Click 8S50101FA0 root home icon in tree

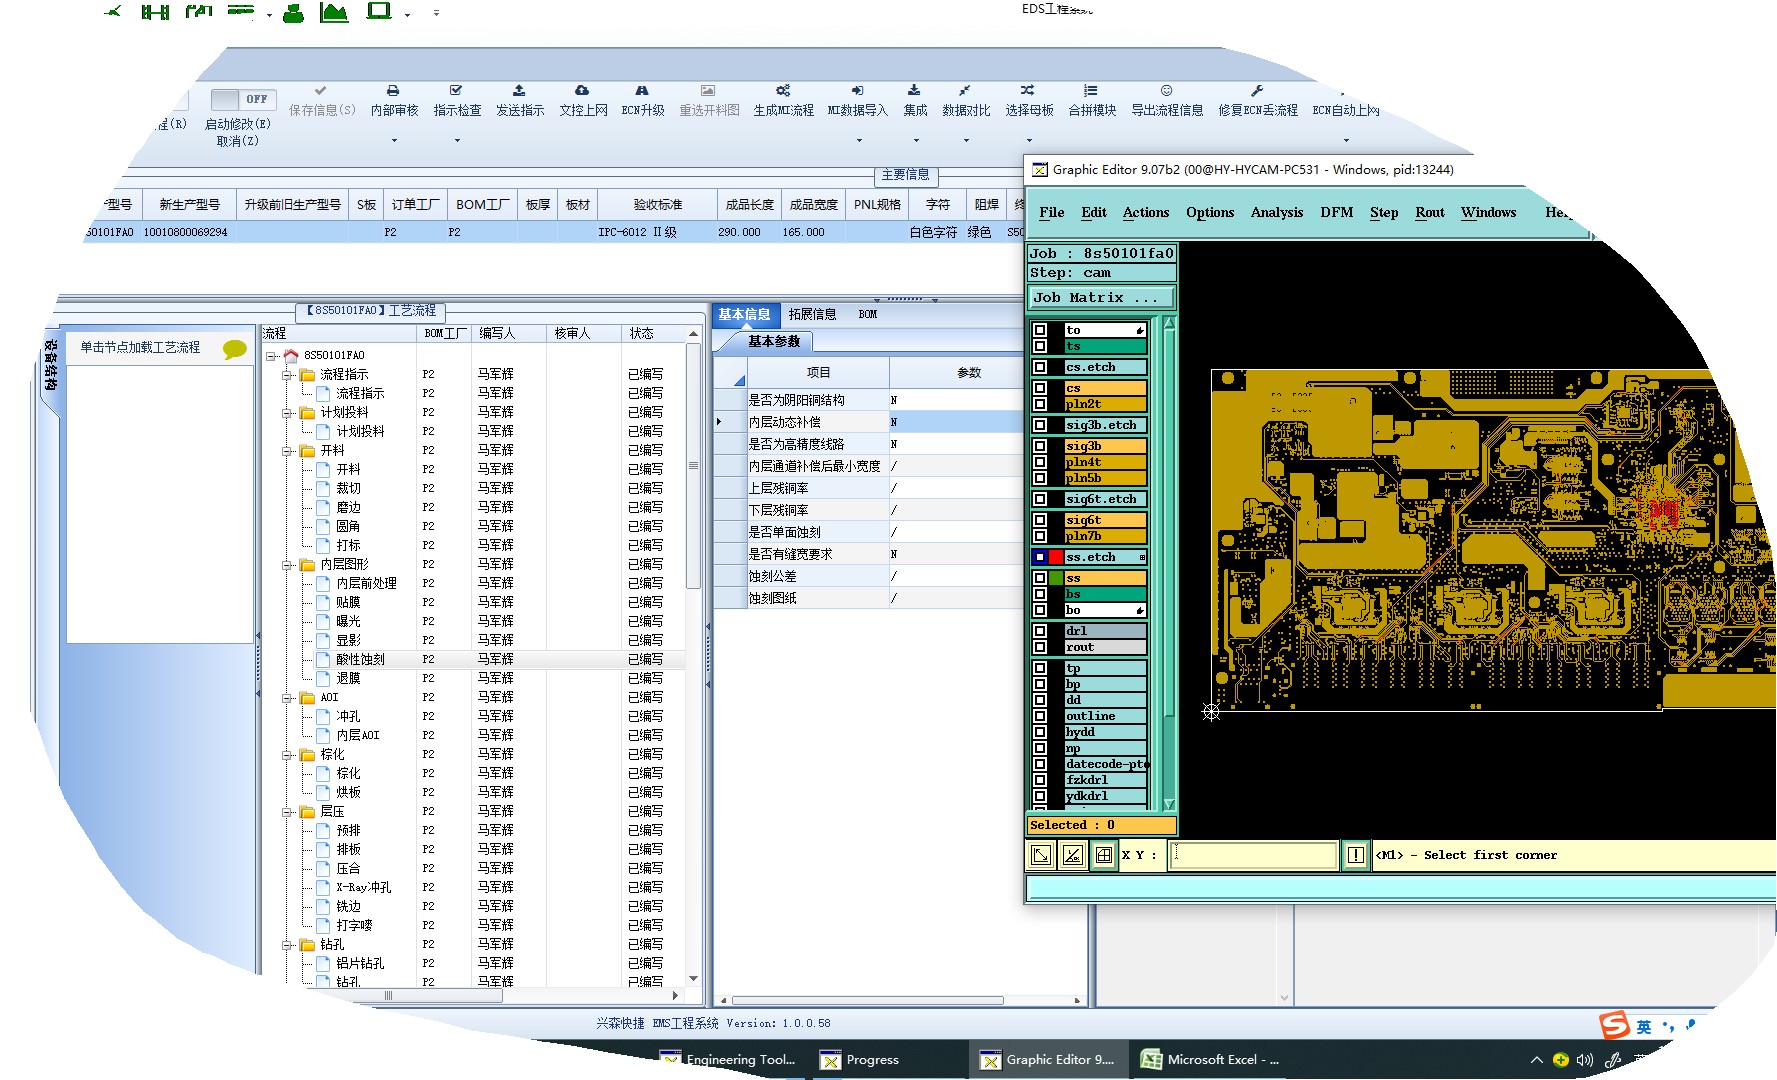[291, 355]
